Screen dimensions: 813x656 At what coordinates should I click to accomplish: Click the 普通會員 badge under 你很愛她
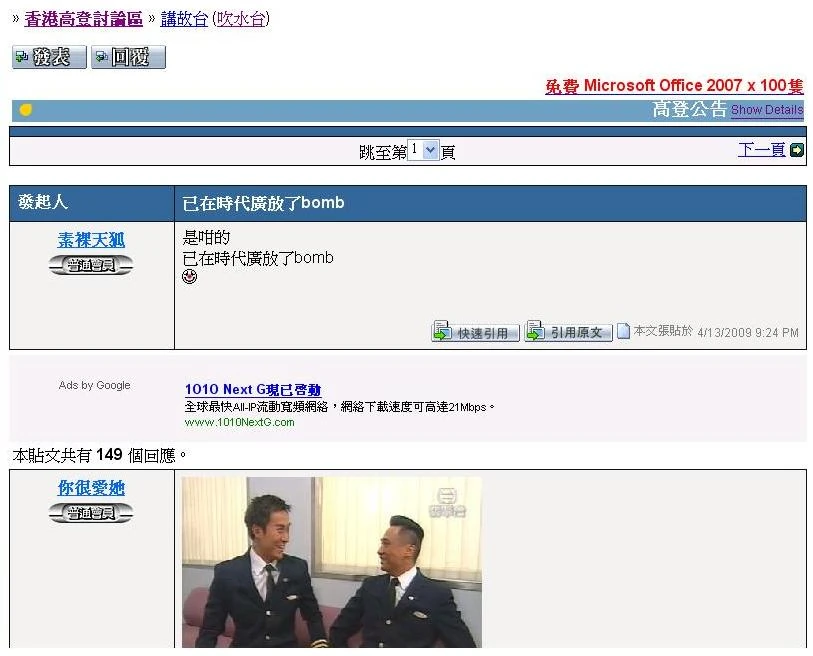(91, 513)
